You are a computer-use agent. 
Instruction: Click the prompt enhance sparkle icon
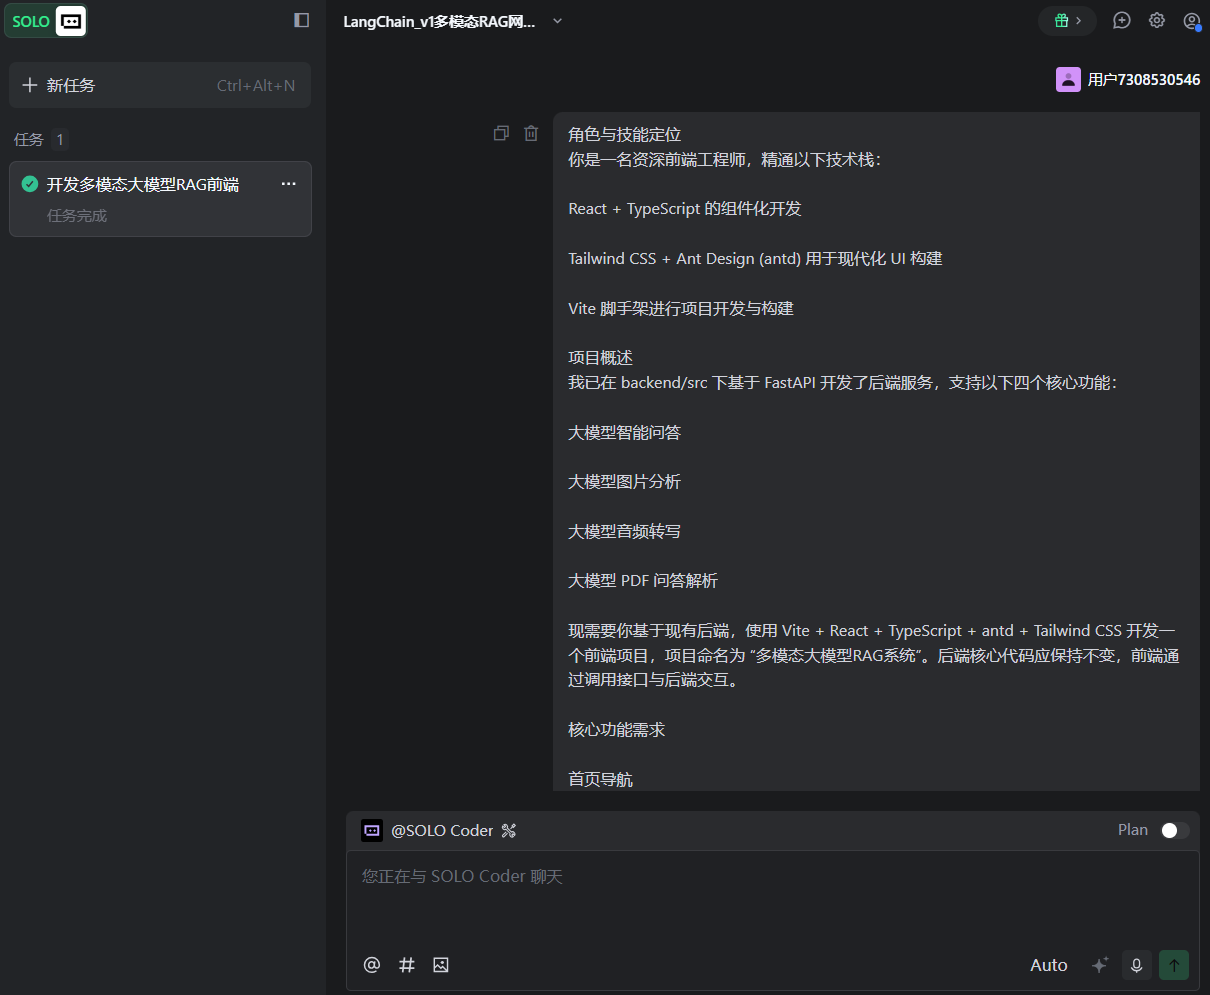1100,965
